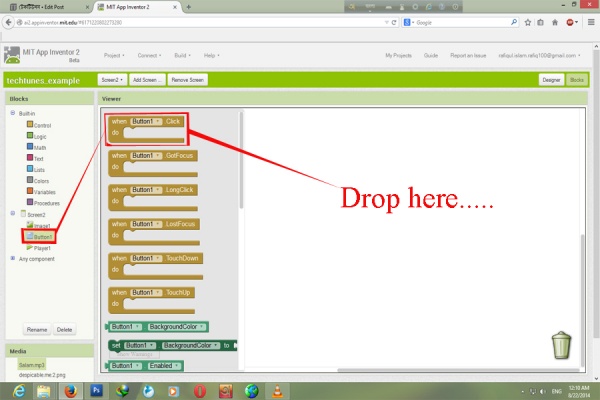Open the Project menu

click(114, 56)
